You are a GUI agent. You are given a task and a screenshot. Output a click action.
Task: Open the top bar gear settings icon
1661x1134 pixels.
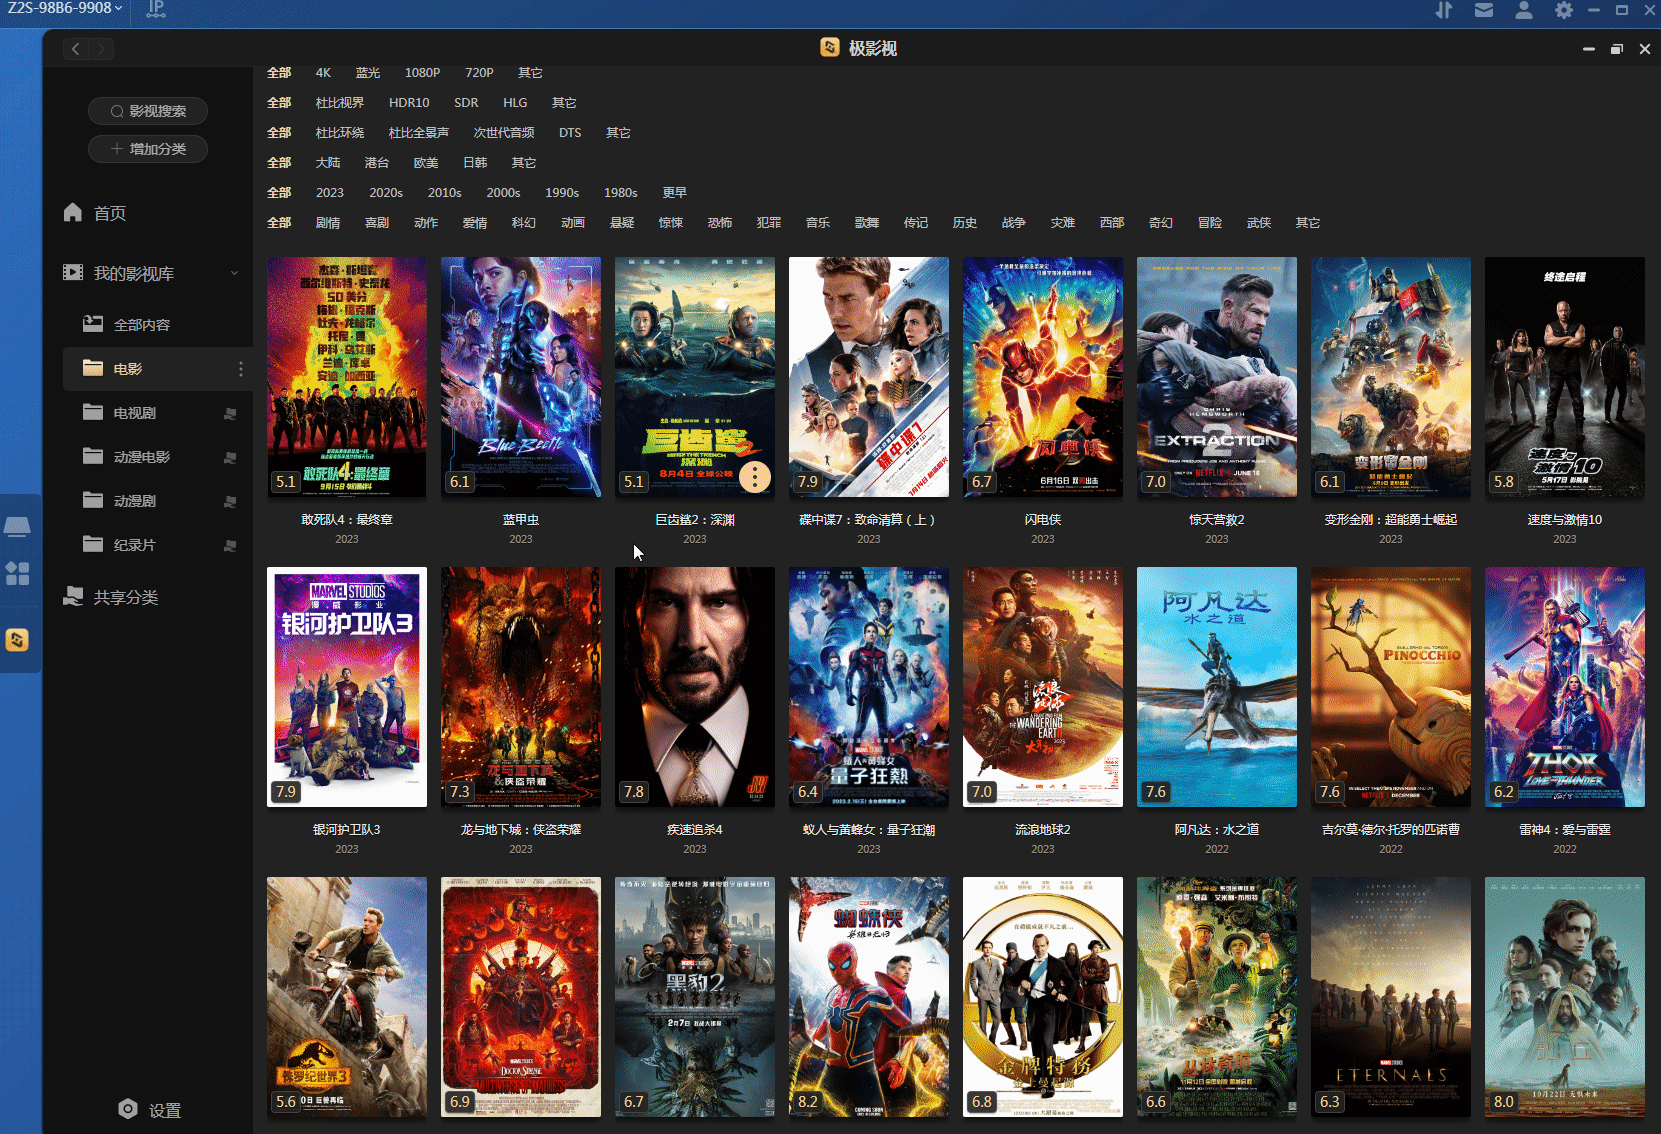pyautogui.click(x=1564, y=10)
